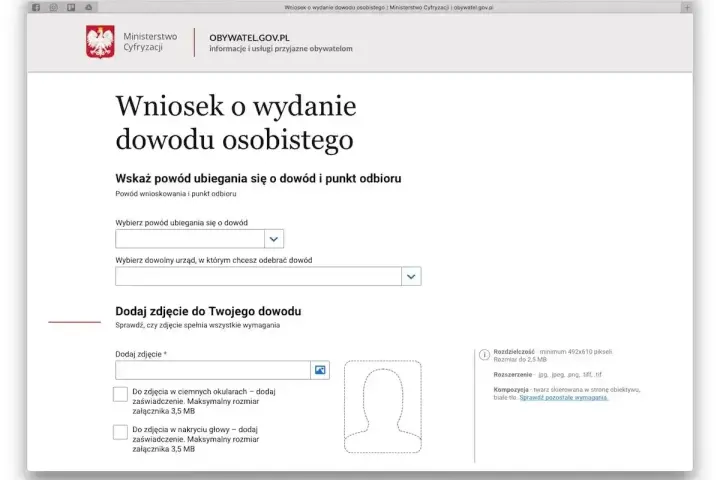The height and width of the screenshot is (480, 720).
Task: Click 'informacje i usługi przyjazne obywatelom' tagline
Action: (281, 49)
